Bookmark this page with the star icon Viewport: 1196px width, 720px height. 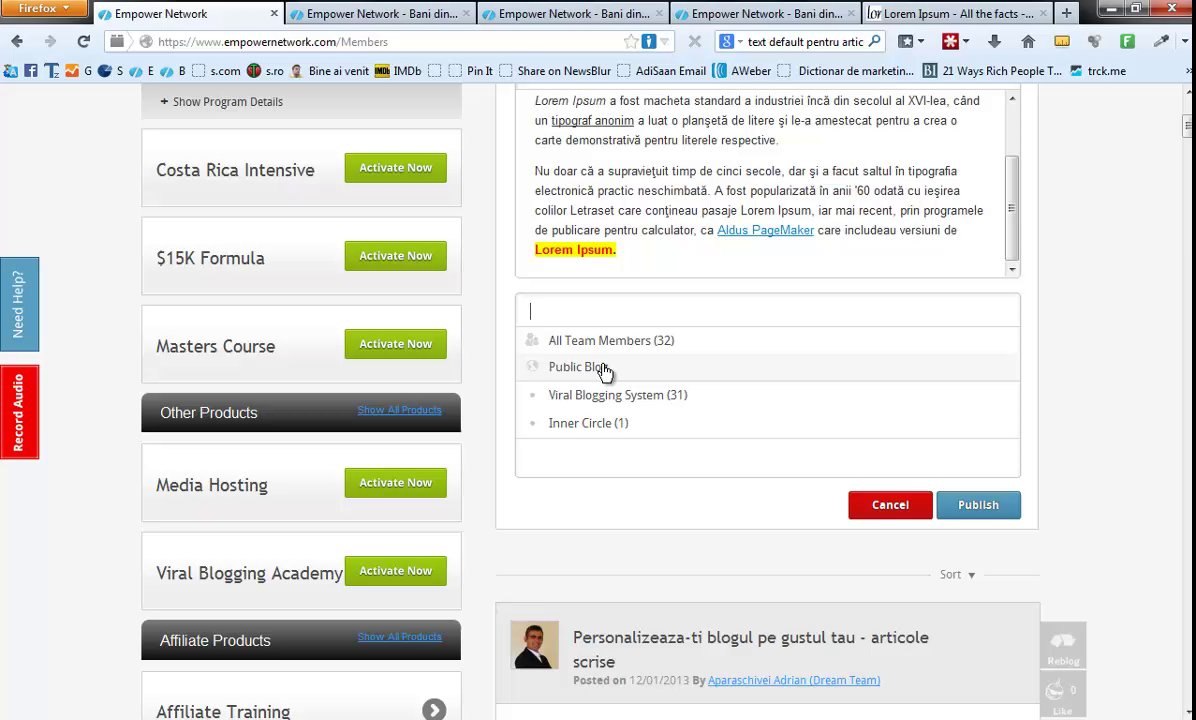(x=631, y=41)
